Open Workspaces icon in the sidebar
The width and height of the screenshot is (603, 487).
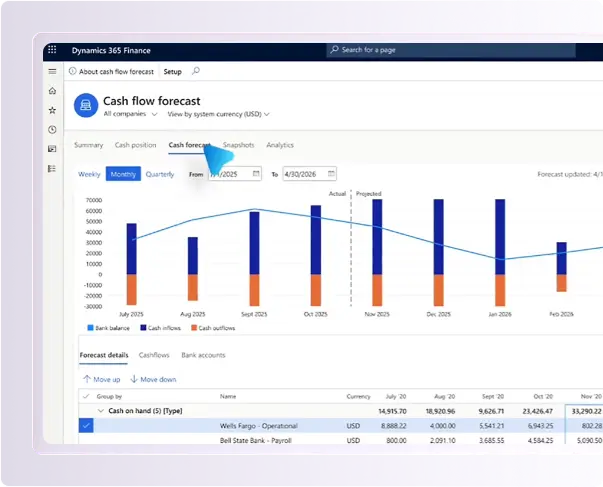tap(52, 149)
